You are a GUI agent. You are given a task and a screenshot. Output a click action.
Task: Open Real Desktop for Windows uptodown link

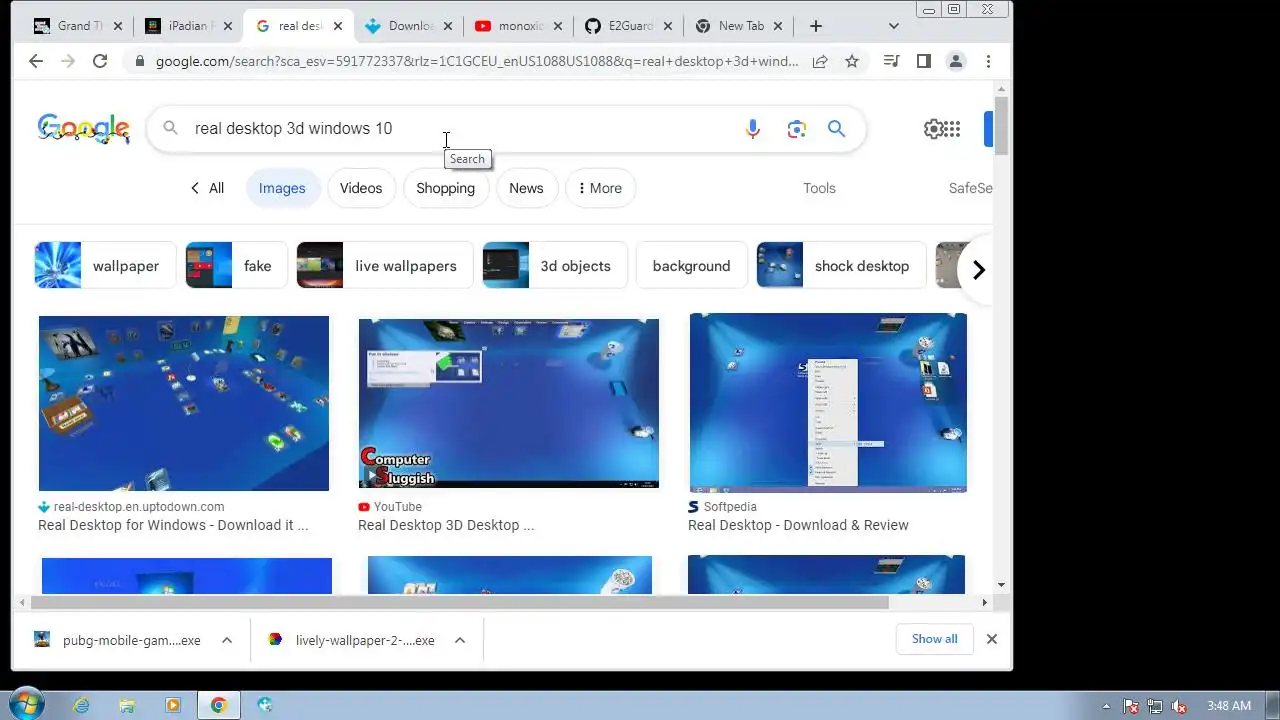click(x=173, y=525)
